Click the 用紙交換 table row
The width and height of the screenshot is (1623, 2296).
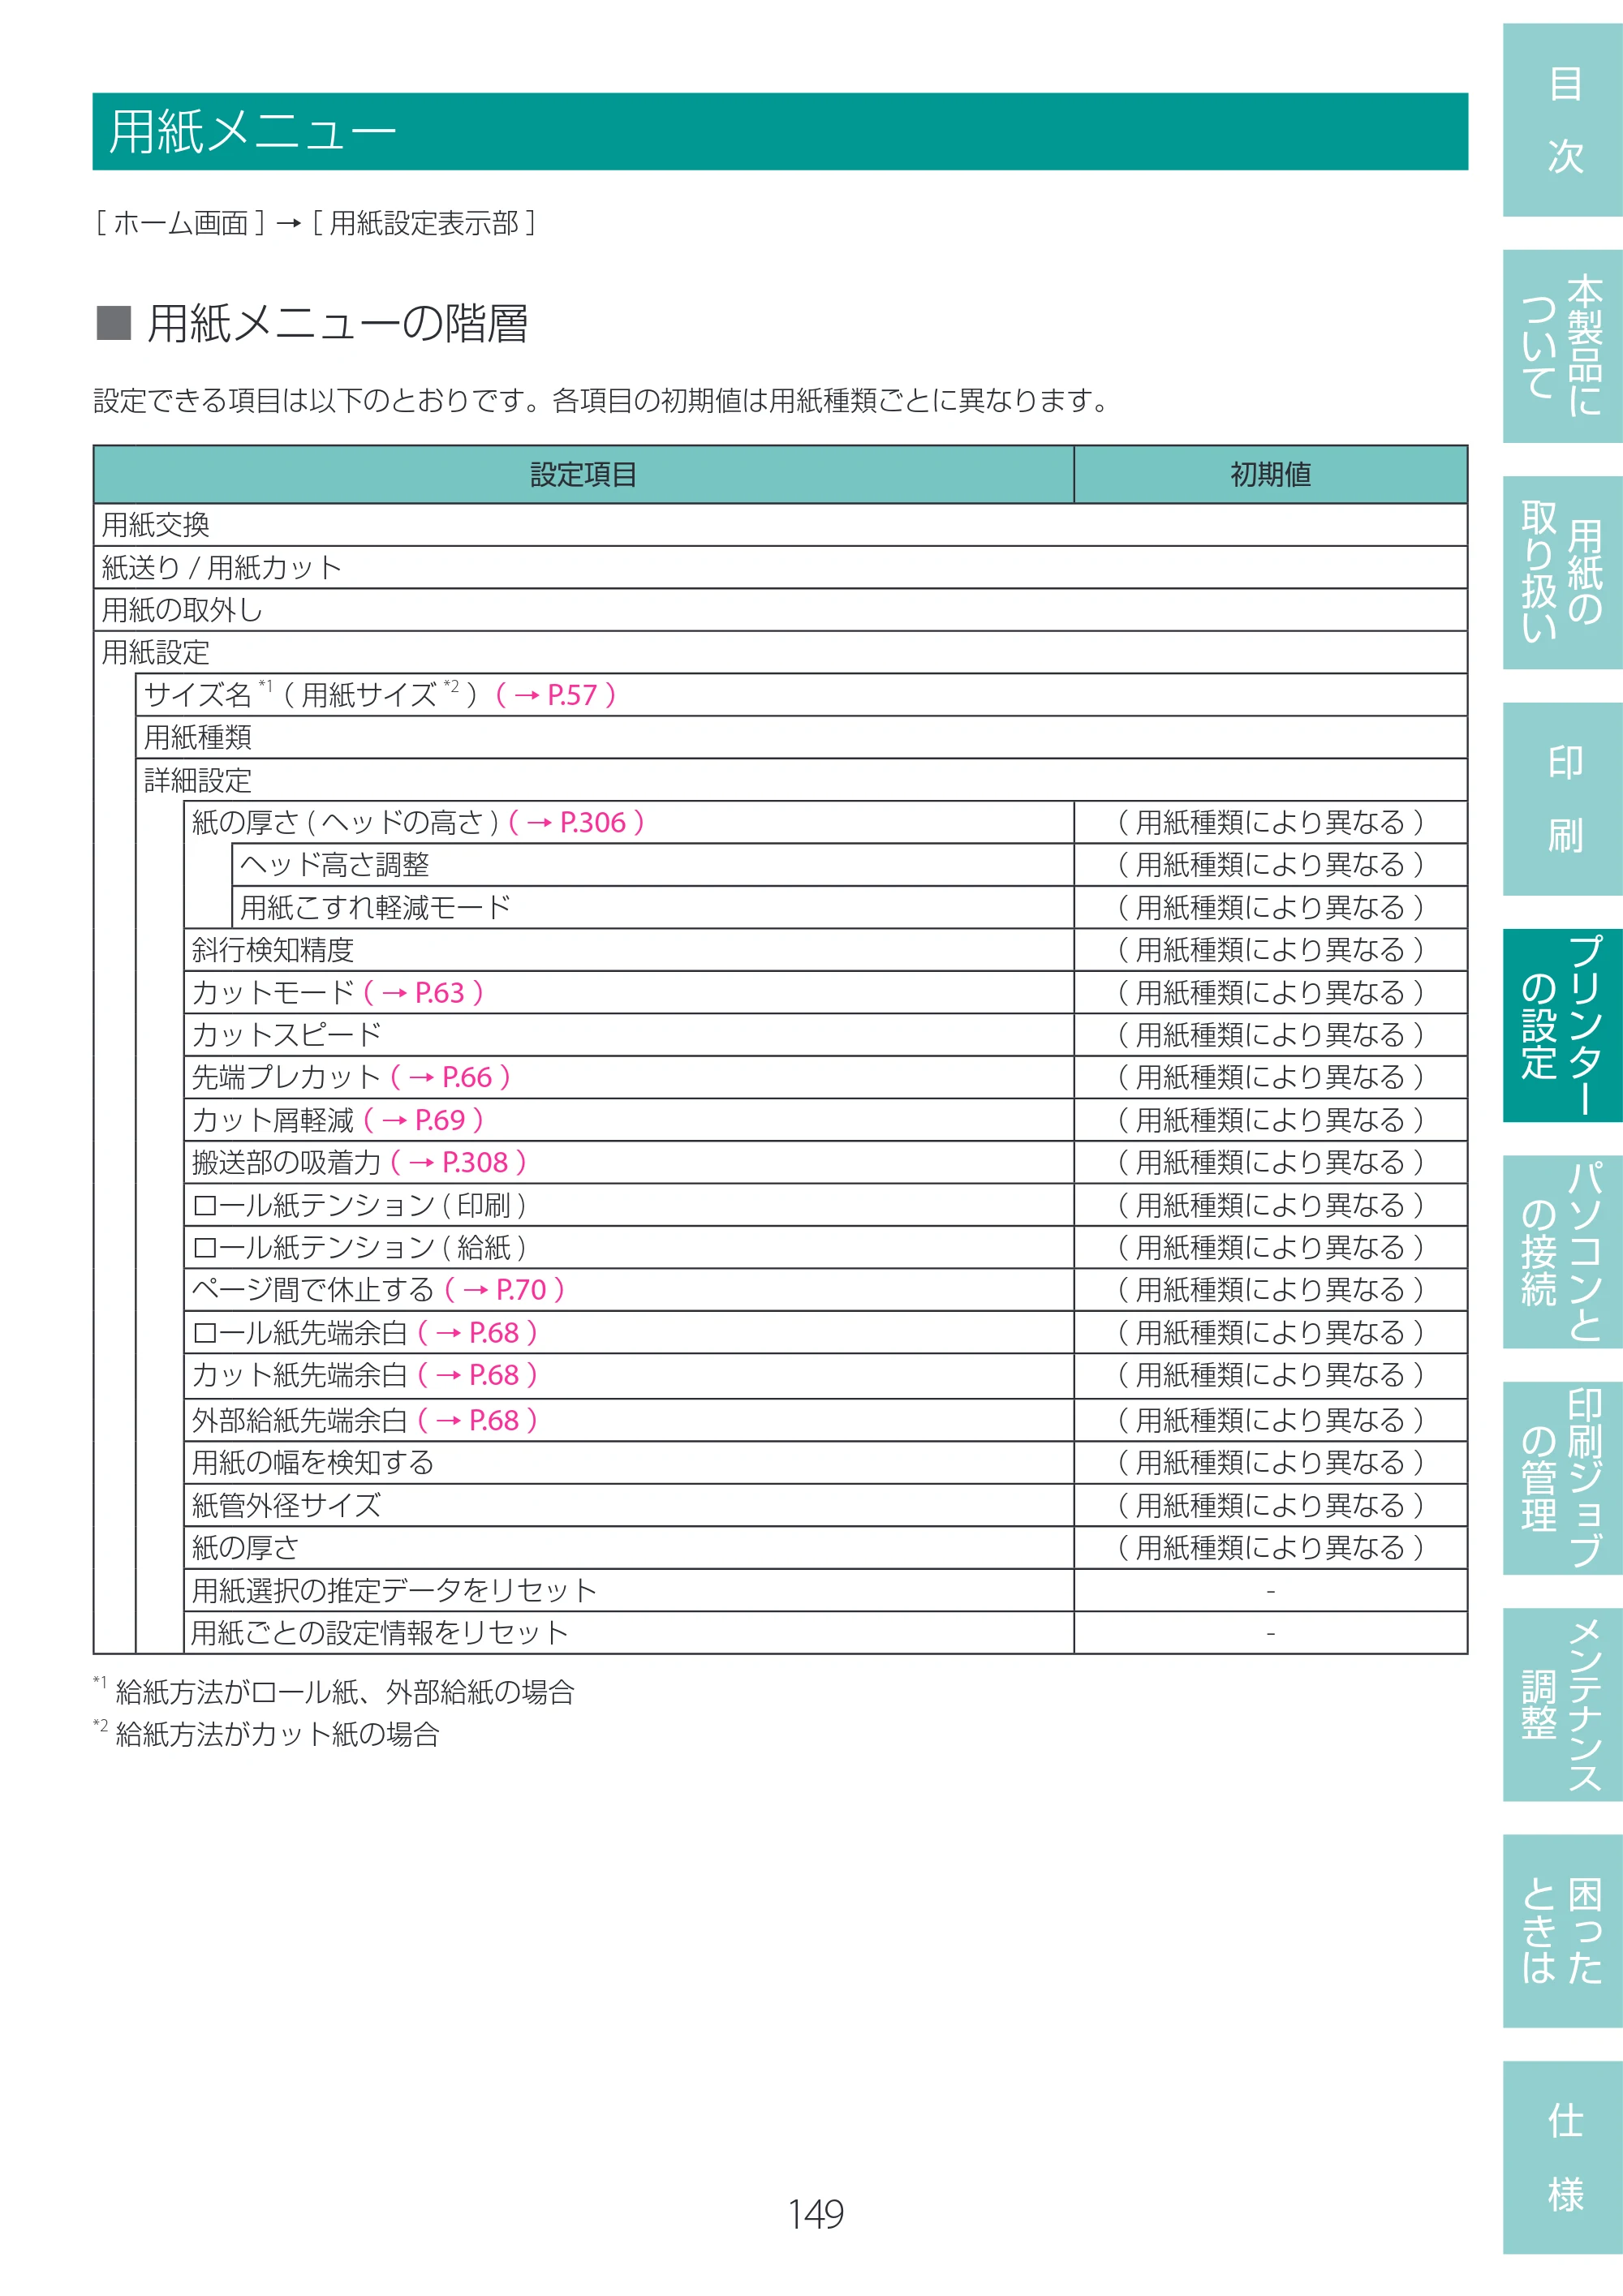point(780,524)
